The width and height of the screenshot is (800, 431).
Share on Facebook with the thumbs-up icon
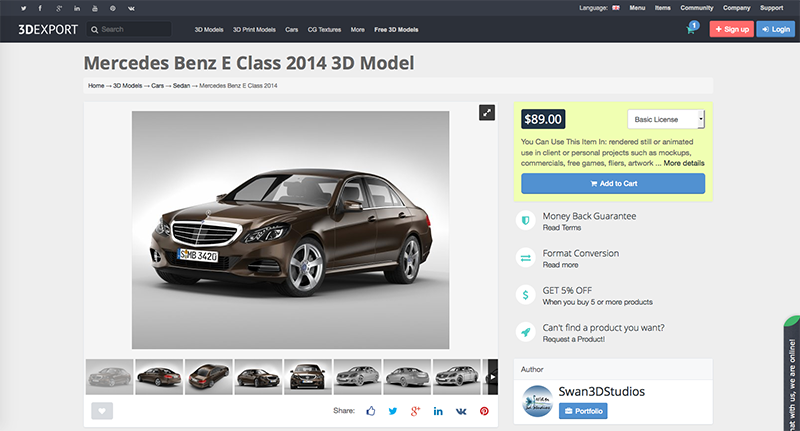pyautogui.click(x=370, y=411)
